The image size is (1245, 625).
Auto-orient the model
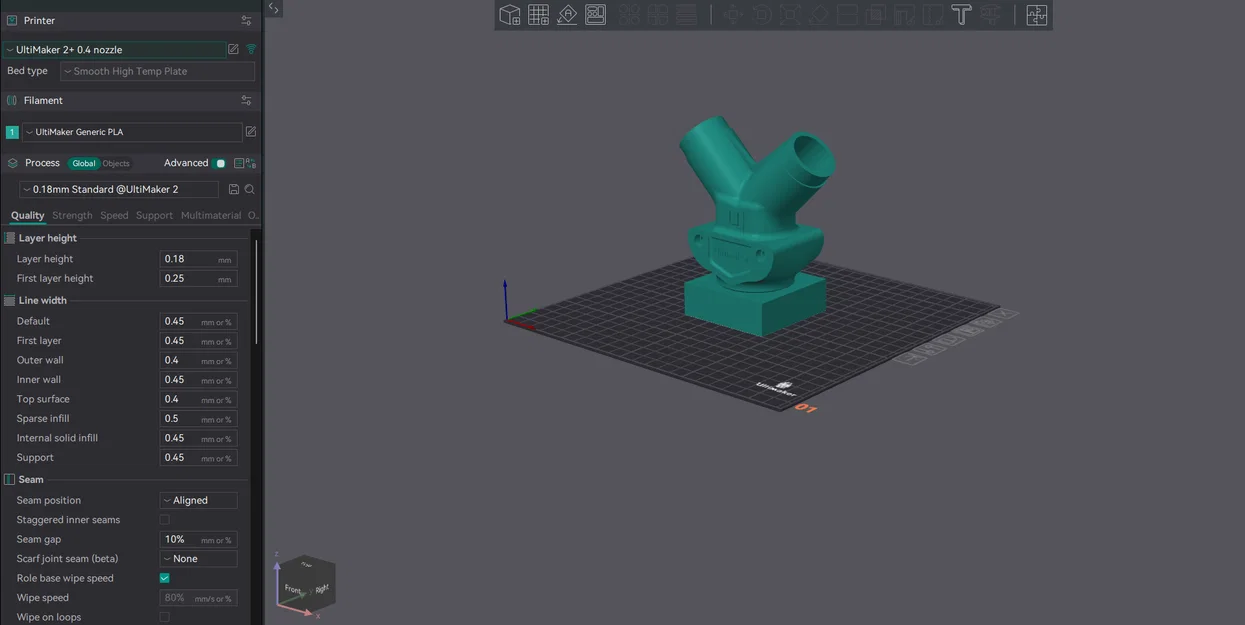point(567,14)
